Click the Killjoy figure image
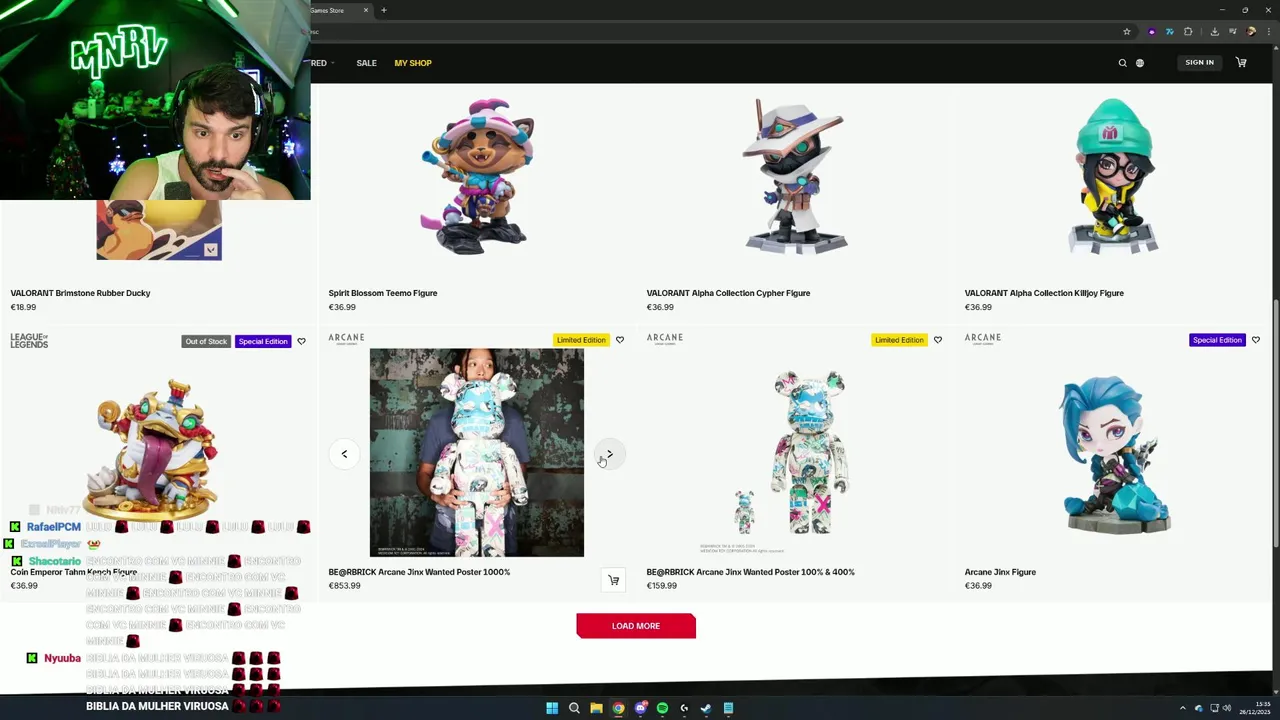The height and width of the screenshot is (720, 1280). click(x=1113, y=176)
